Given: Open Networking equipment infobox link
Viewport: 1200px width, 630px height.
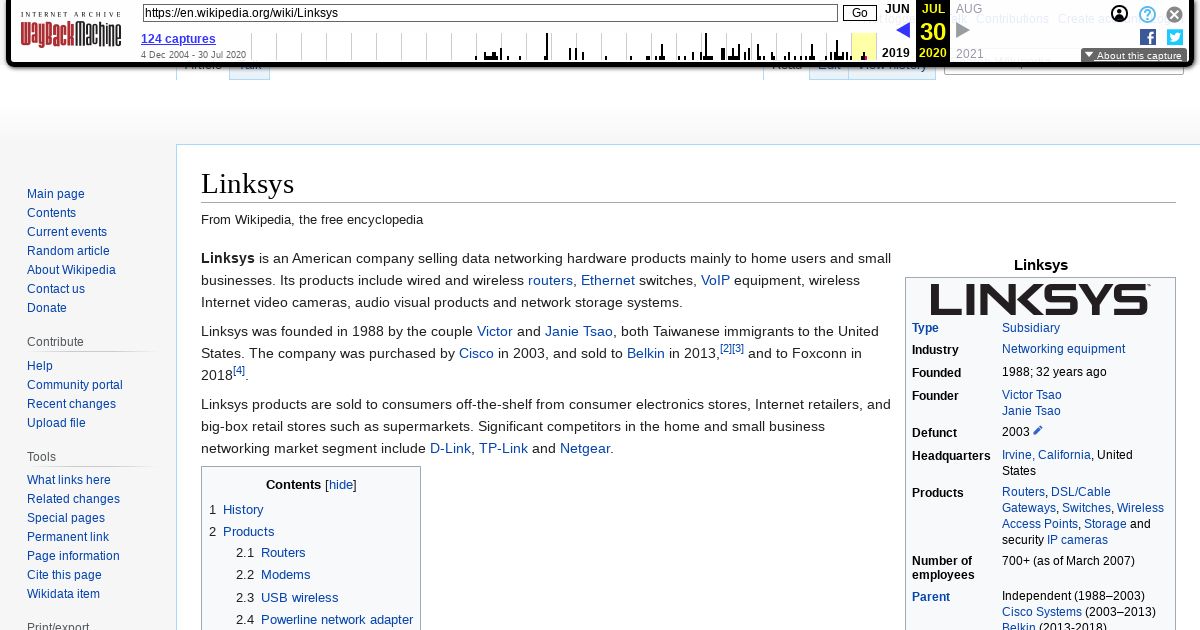Looking at the screenshot, I should tap(1063, 349).
